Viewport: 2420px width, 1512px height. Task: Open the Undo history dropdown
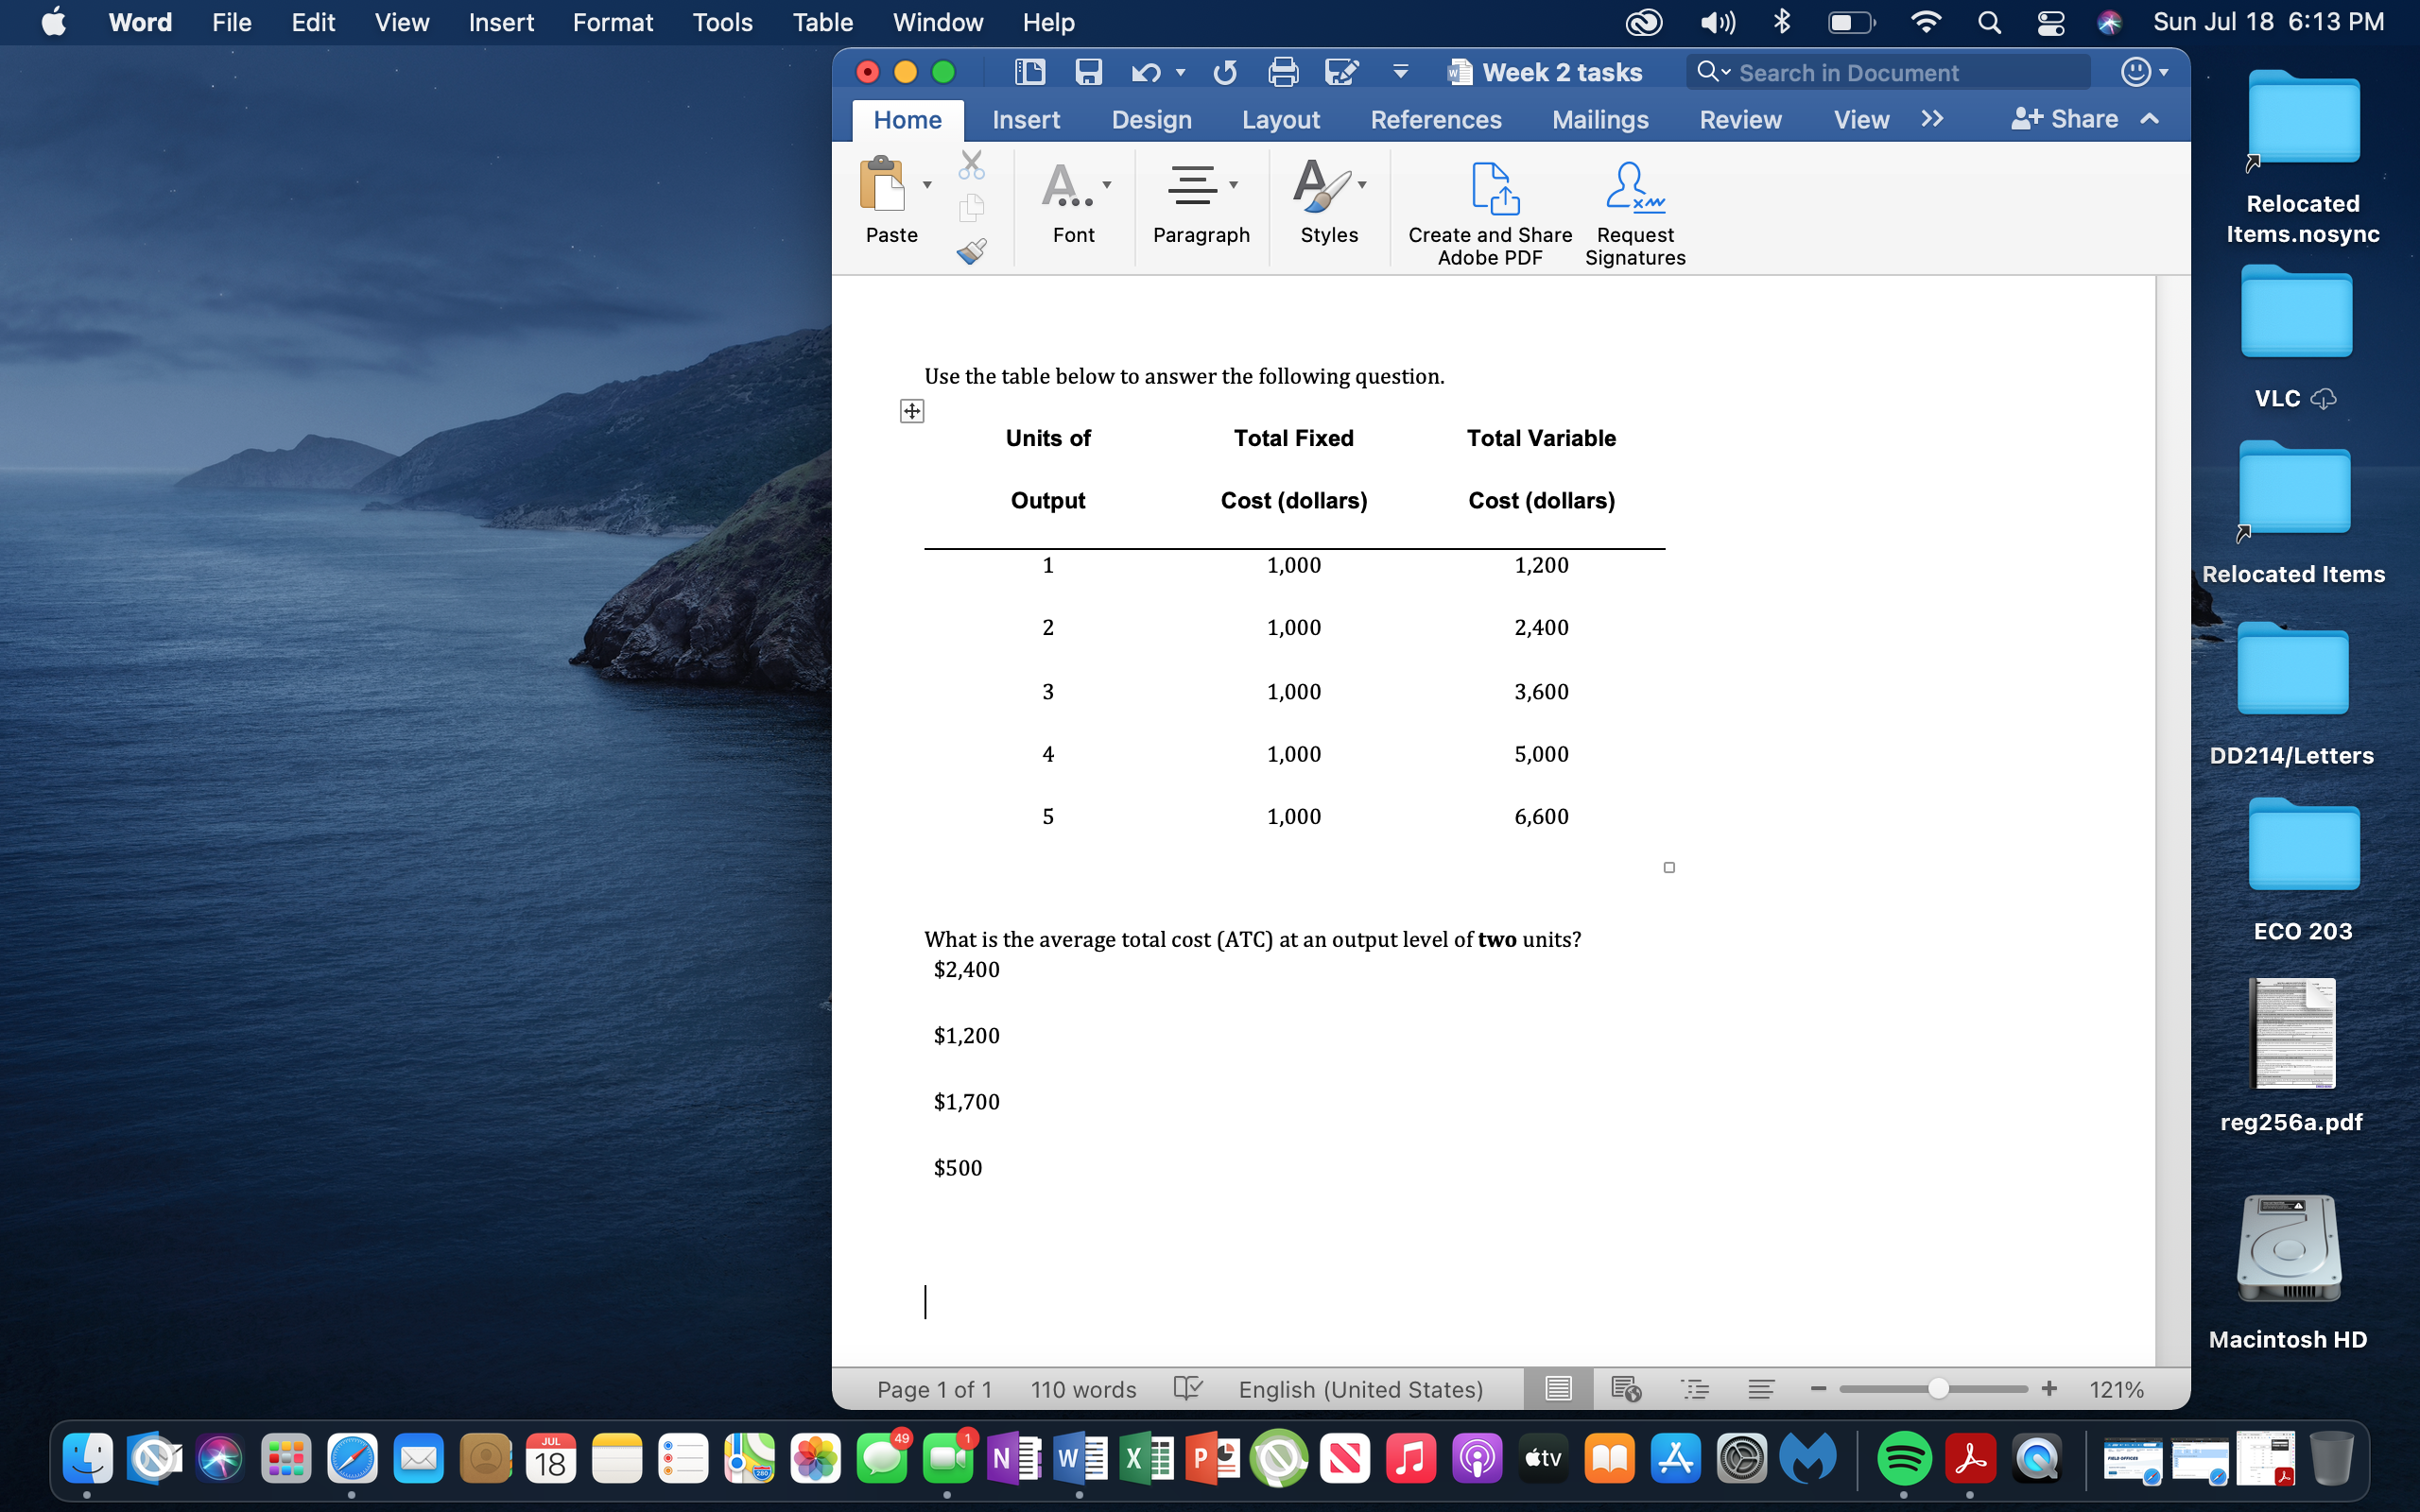coord(1180,74)
